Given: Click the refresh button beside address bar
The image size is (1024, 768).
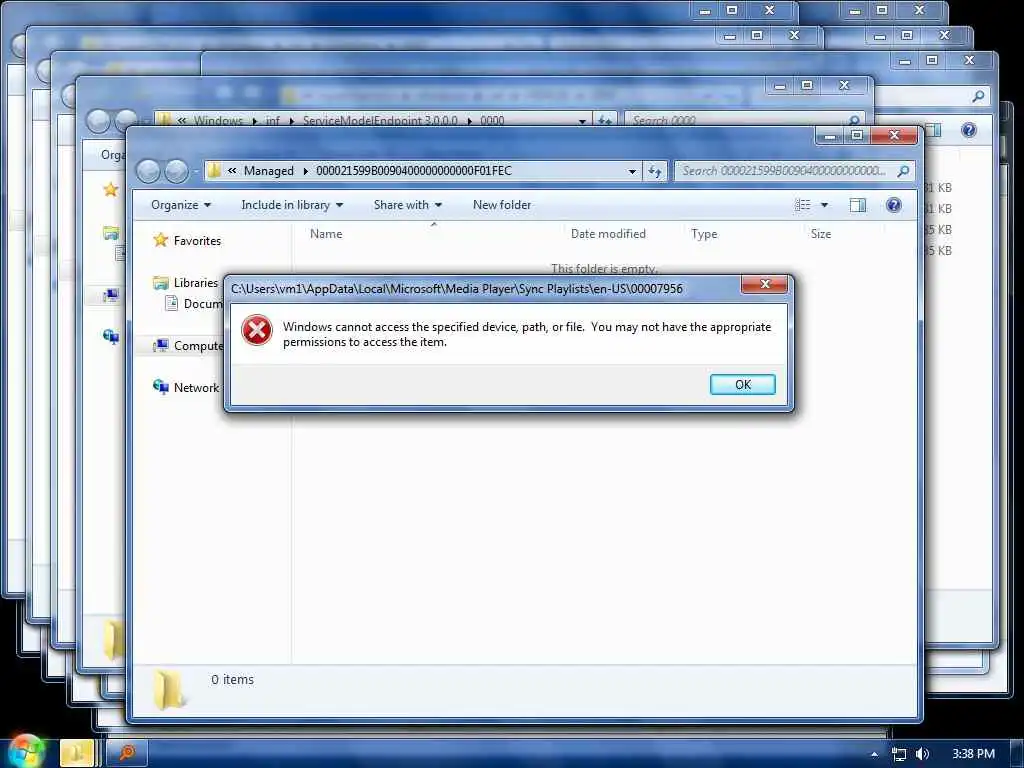Looking at the screenshot, I should pyautogui.click(x=654, y=172).
